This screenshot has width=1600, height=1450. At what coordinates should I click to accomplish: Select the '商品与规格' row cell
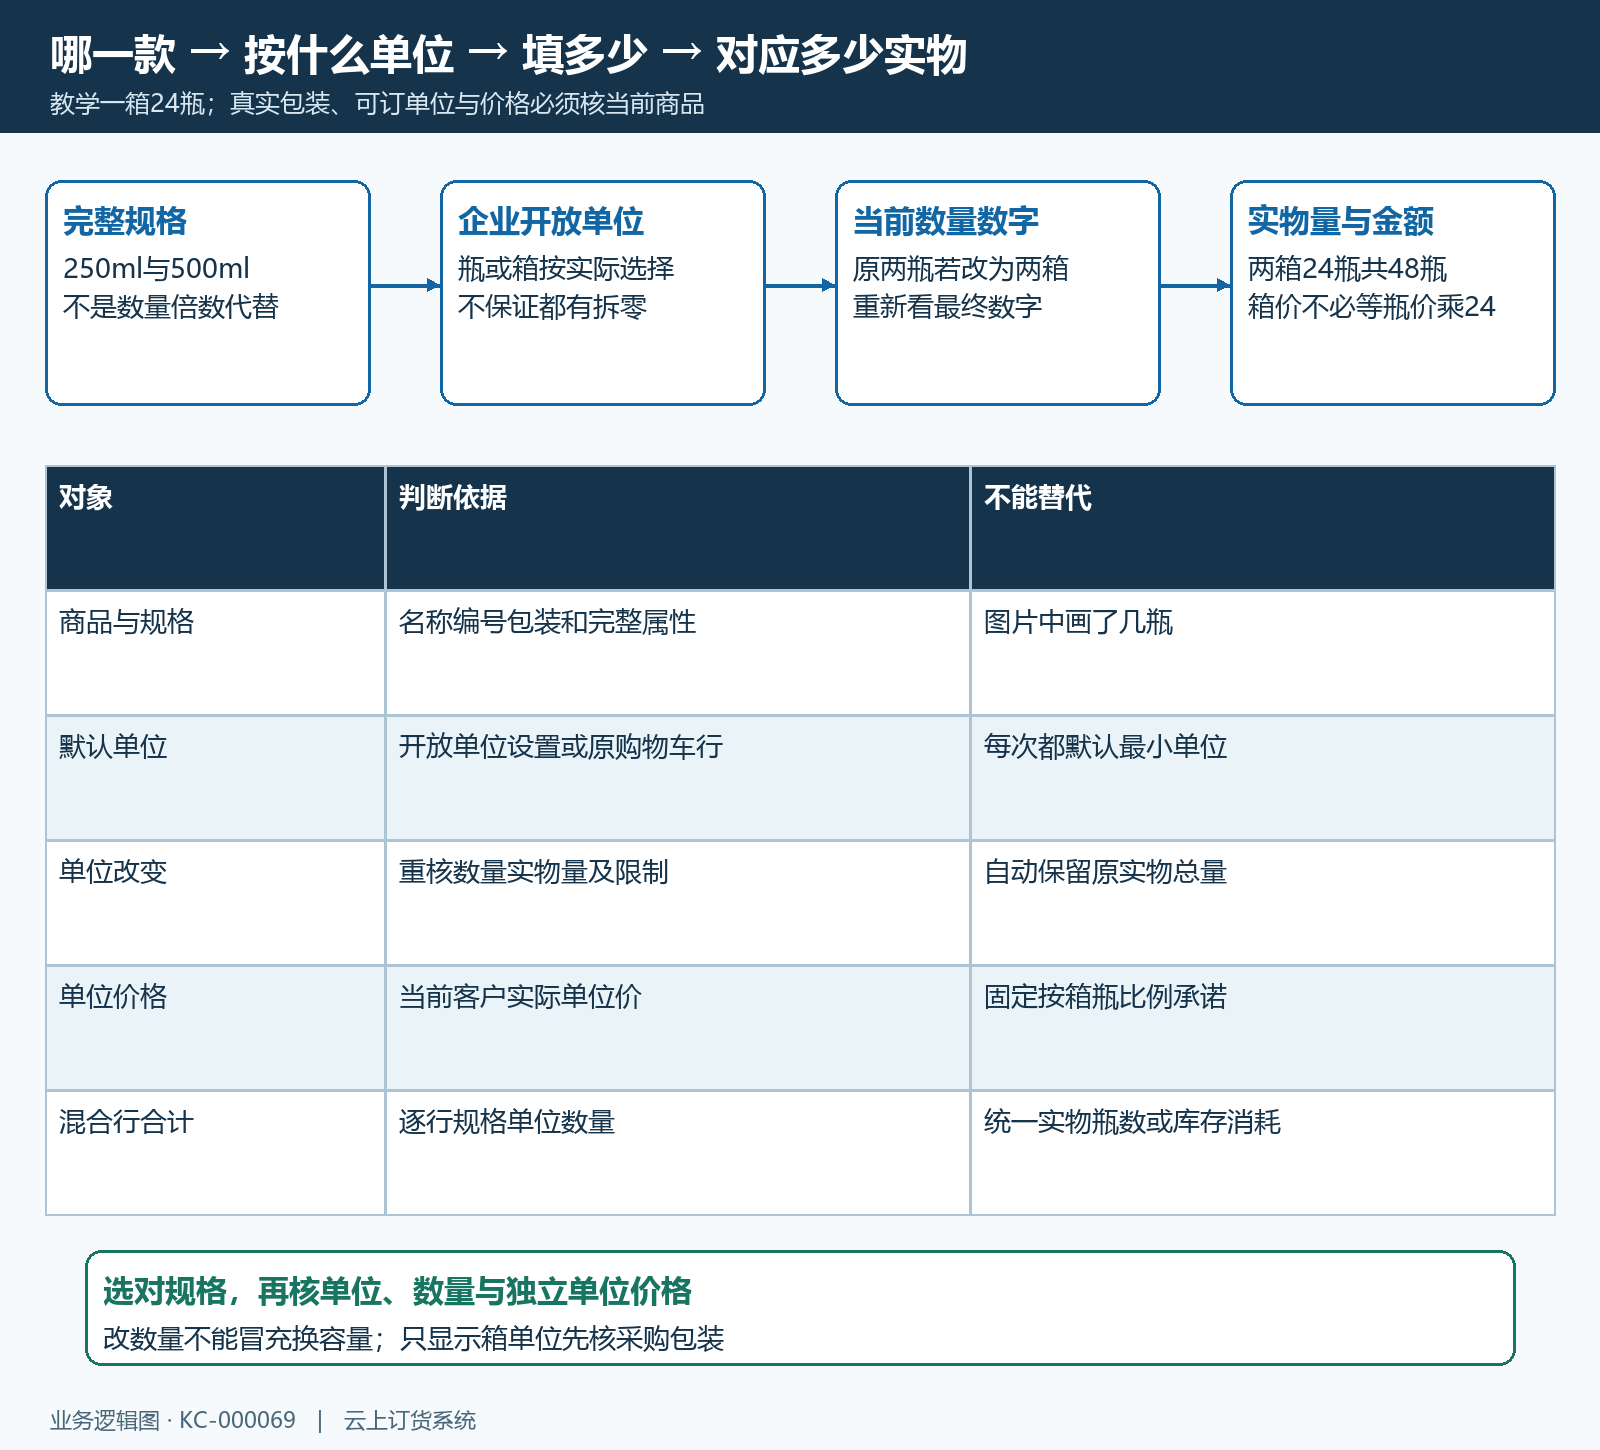(x=215, y=653)
